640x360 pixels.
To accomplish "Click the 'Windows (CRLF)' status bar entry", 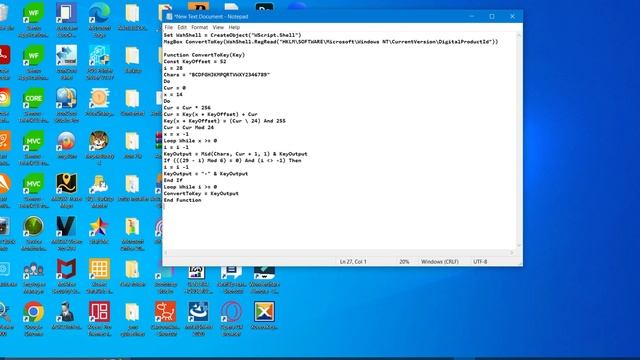I will click(x=440, y=262).
